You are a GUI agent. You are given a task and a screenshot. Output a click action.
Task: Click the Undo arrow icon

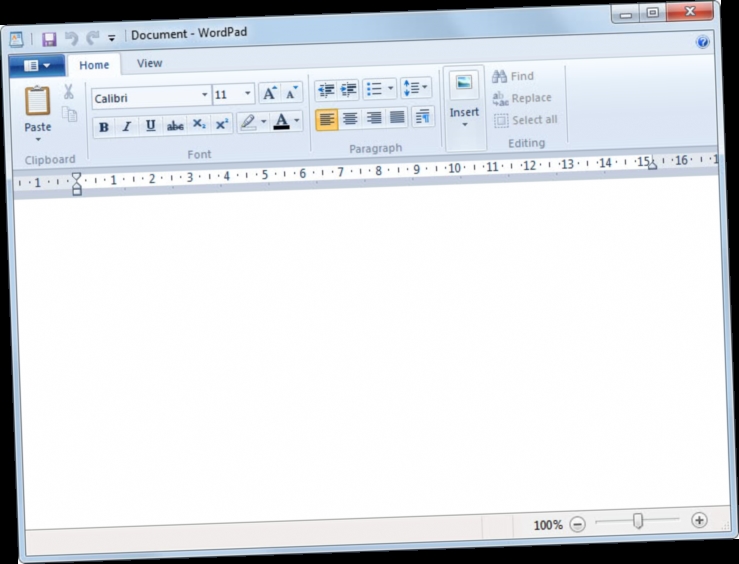[x=71, y=38]
